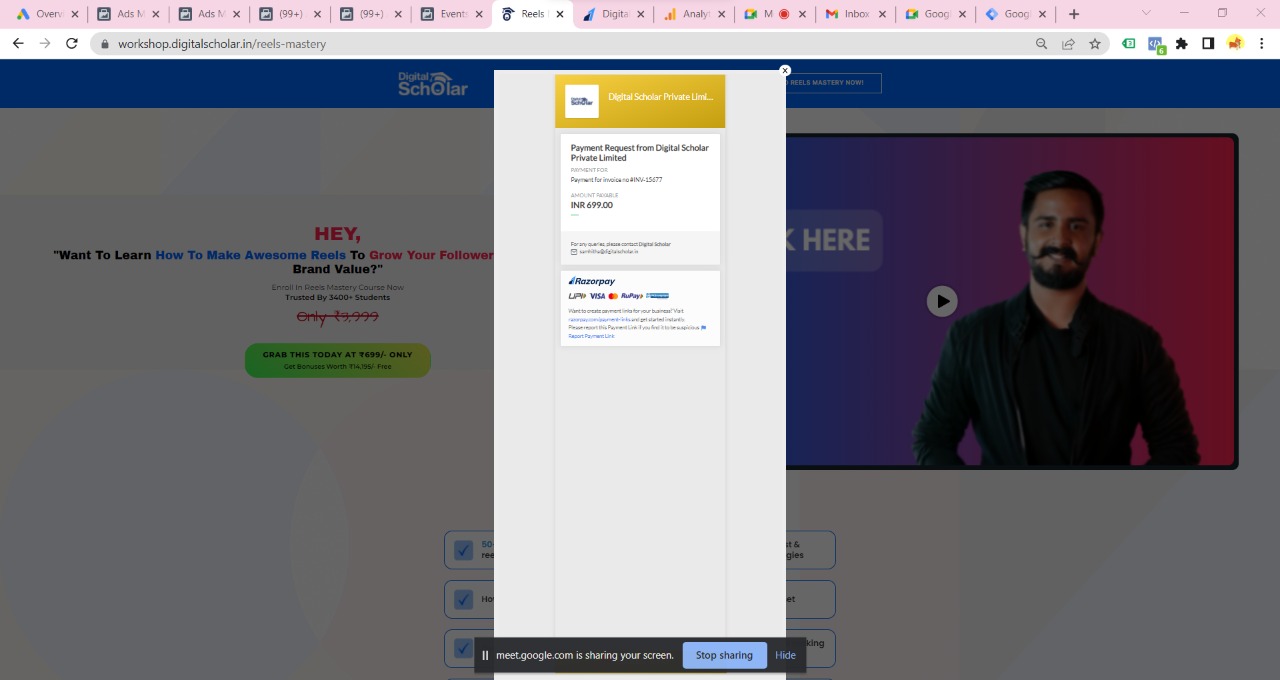1280x680 pixels.
Task: Click the INR 699.00 amount text
Action: [x=592, y=205]
